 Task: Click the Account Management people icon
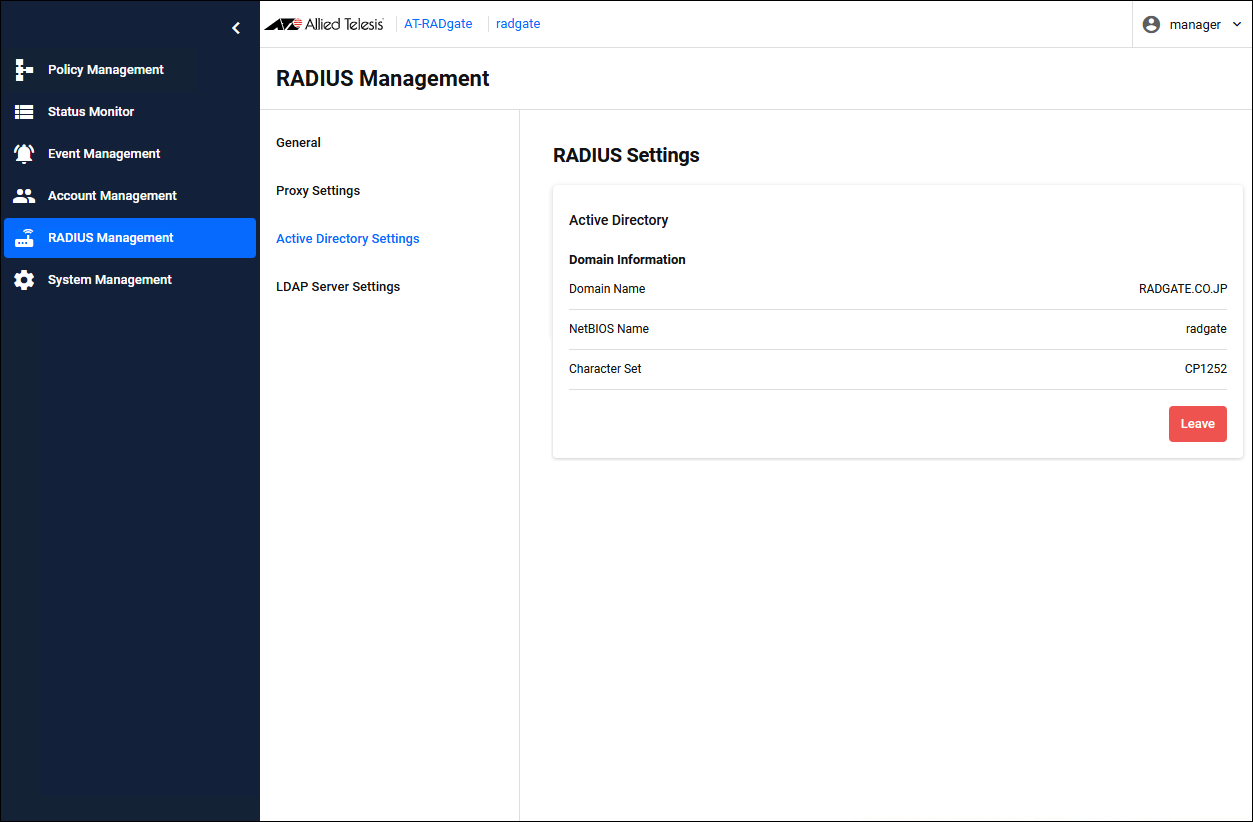pos(24,196)
